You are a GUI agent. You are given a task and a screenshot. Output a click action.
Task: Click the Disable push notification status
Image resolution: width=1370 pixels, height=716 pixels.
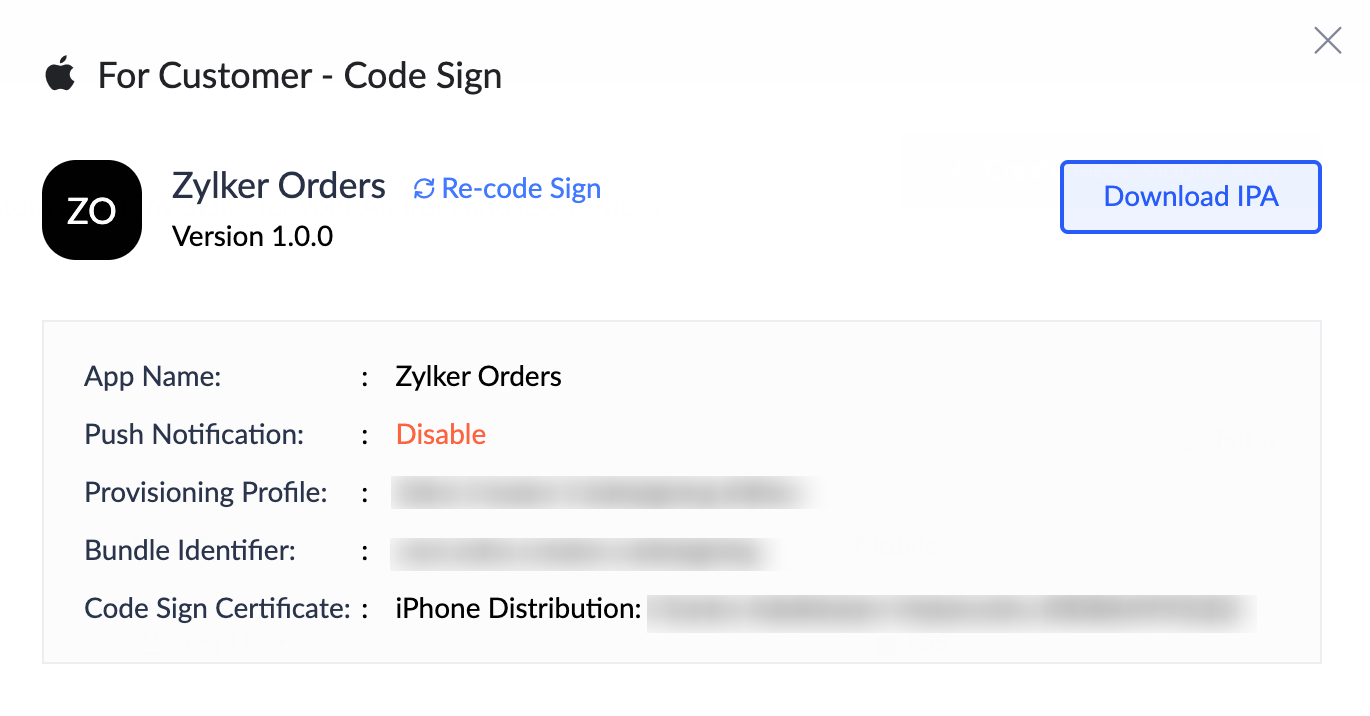click(x=441, y=434)
